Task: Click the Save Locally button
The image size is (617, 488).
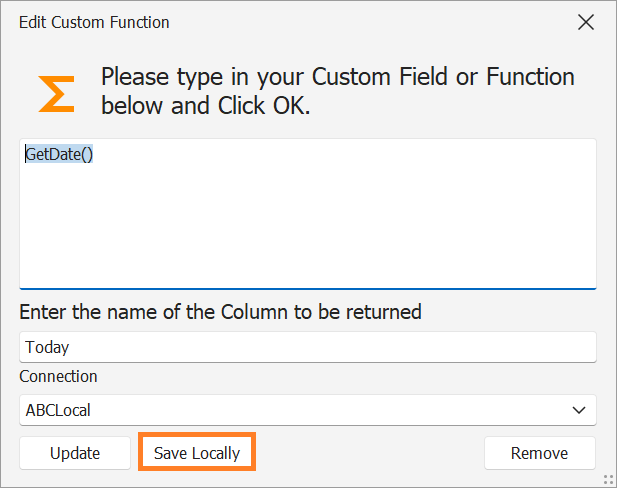Action: click(197, 453)
